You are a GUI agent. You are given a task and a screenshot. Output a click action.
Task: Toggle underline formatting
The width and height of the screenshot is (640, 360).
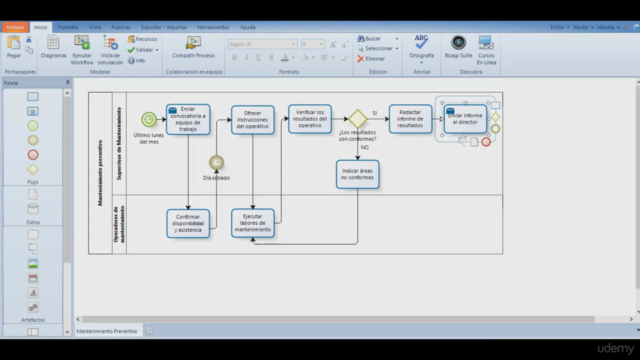[258, 58]
